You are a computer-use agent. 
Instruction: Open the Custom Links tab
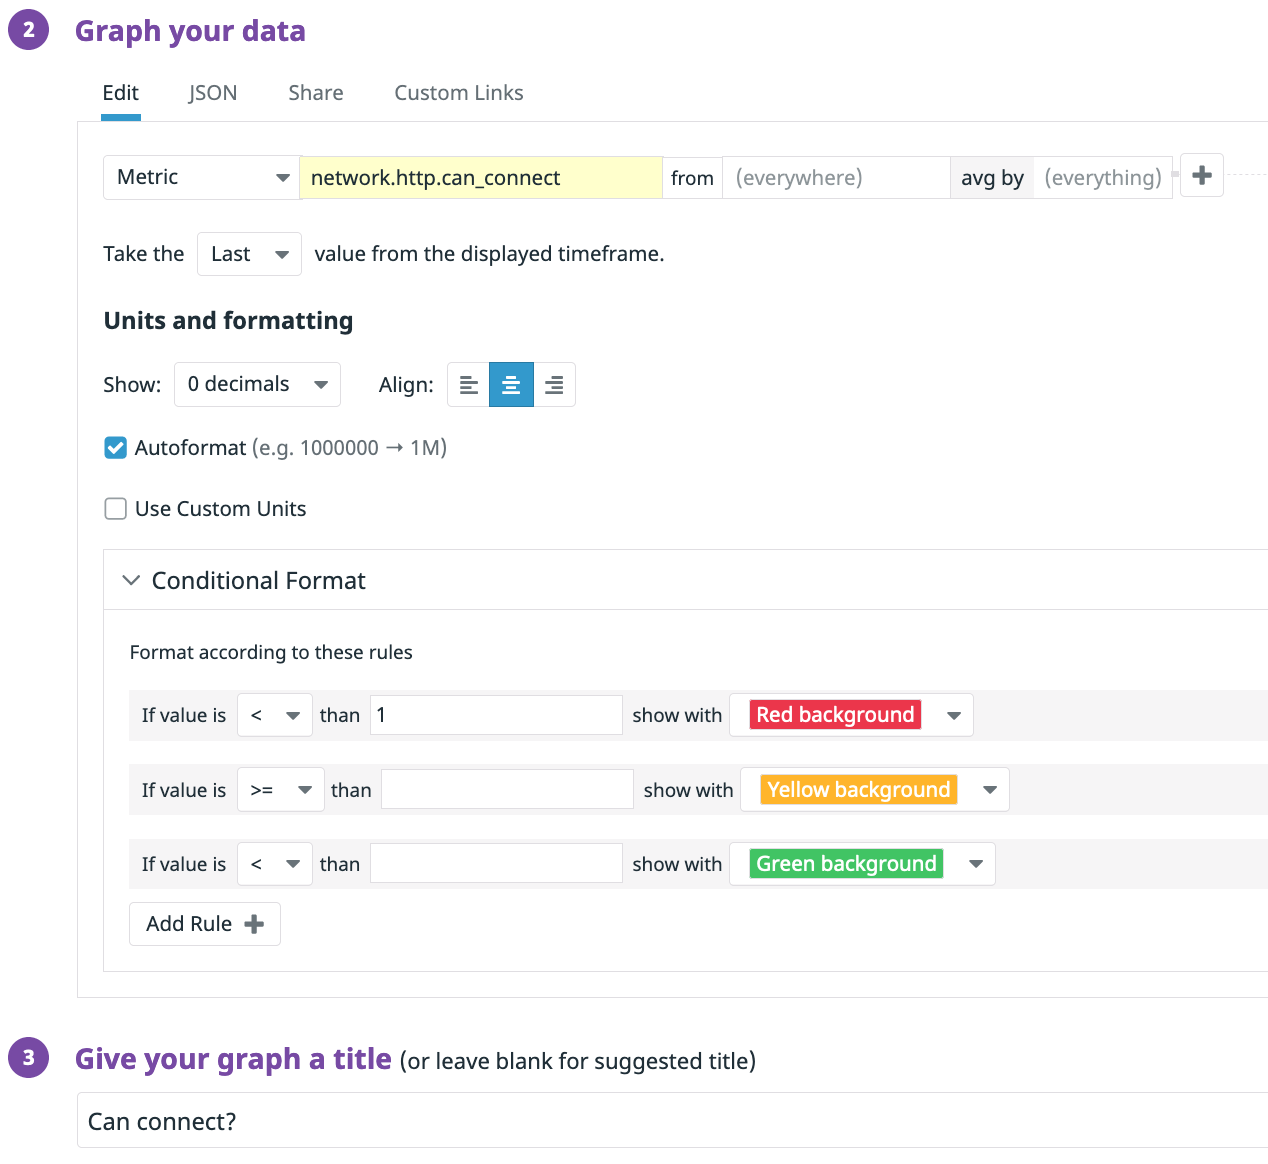pyautogui.click(x=459, y=93)
